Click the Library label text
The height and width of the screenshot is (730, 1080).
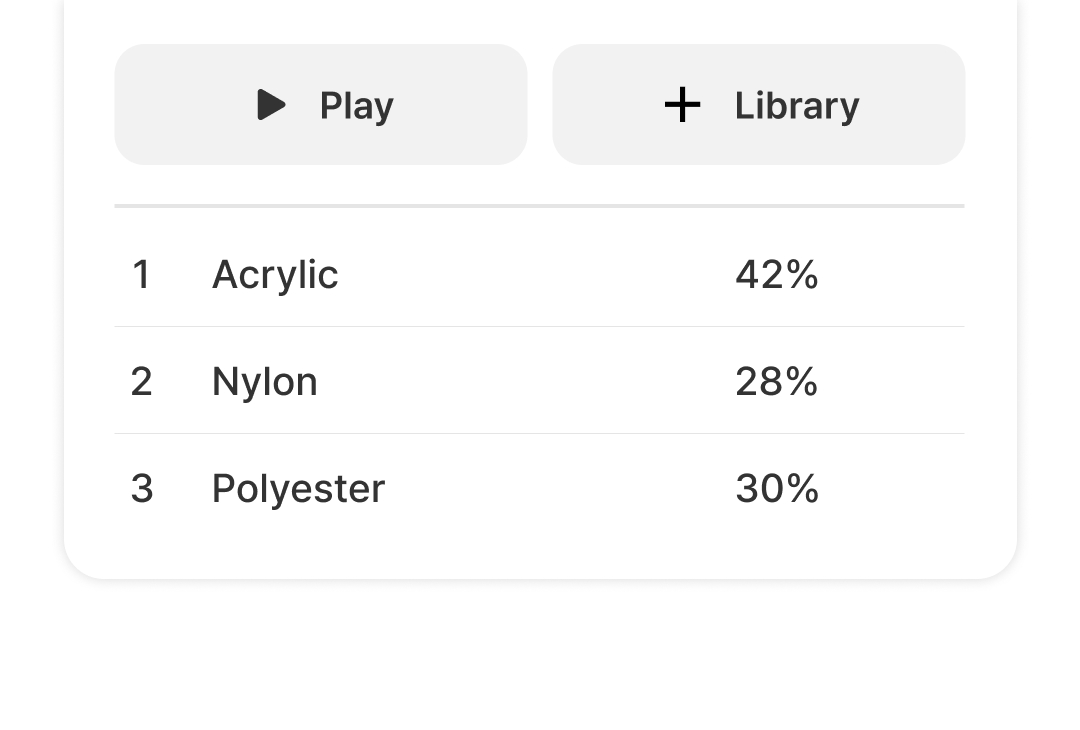(796, 105)
